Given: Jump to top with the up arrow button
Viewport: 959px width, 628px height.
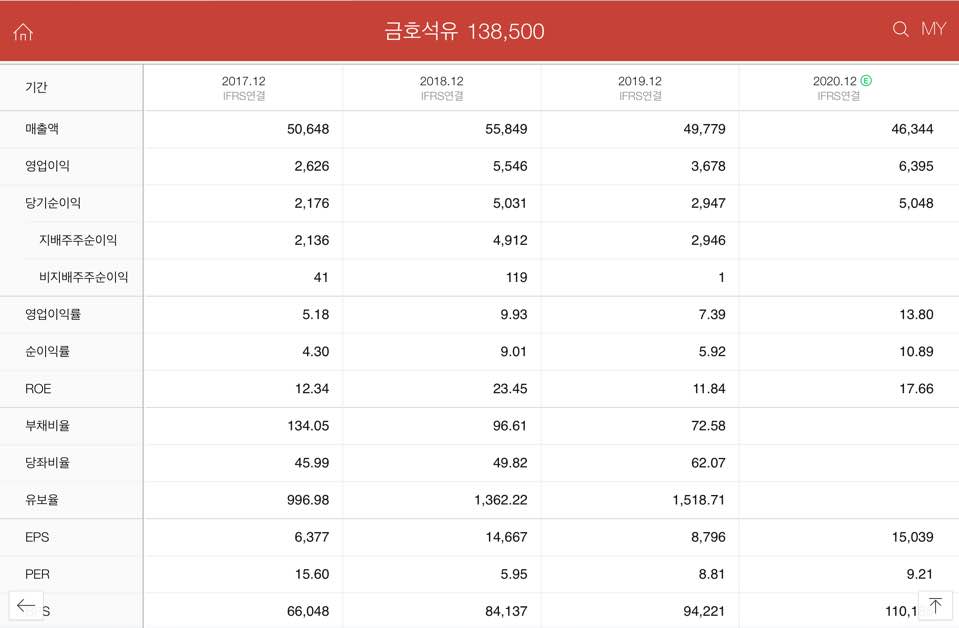Looking at the screenshot, I should (x=935, y=606).
